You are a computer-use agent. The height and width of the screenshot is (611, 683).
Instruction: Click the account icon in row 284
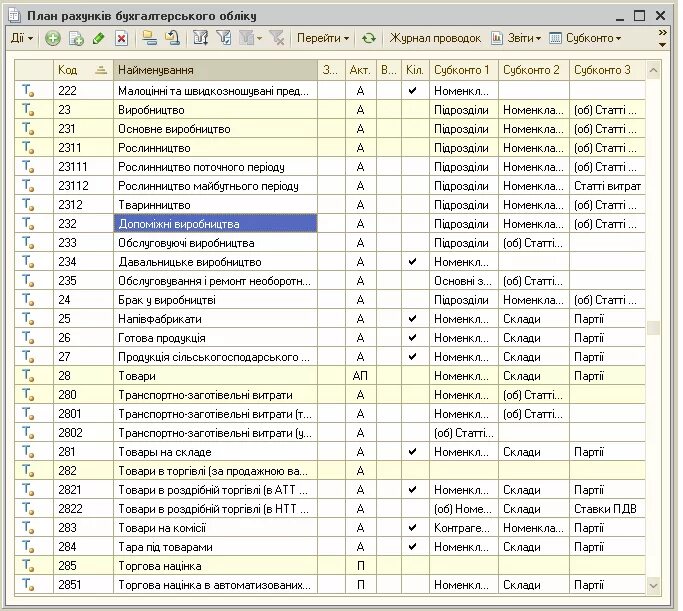pyautogui.click(x=29, y=547)
